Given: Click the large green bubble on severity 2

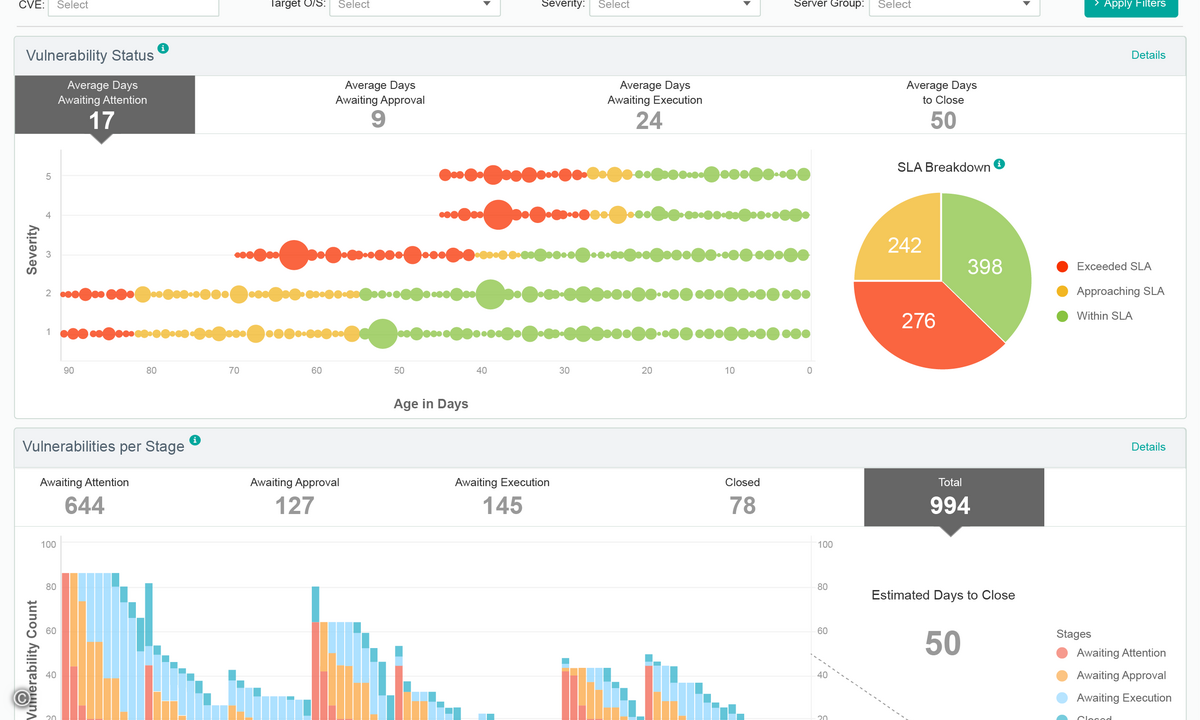Looking at the screenshot, I should click(490, 294).
